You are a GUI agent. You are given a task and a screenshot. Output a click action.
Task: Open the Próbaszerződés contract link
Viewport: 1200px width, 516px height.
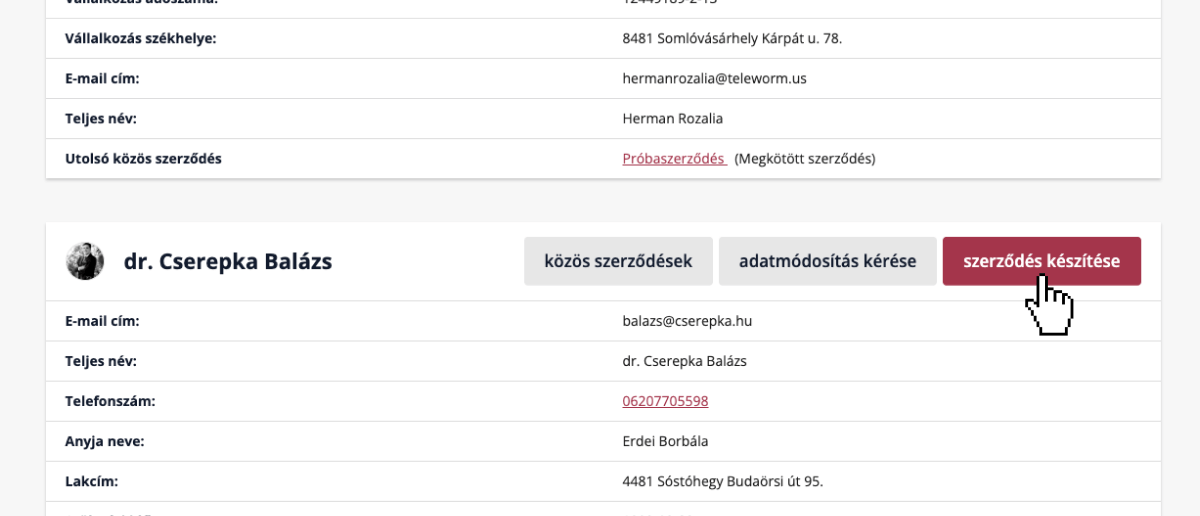673,159
